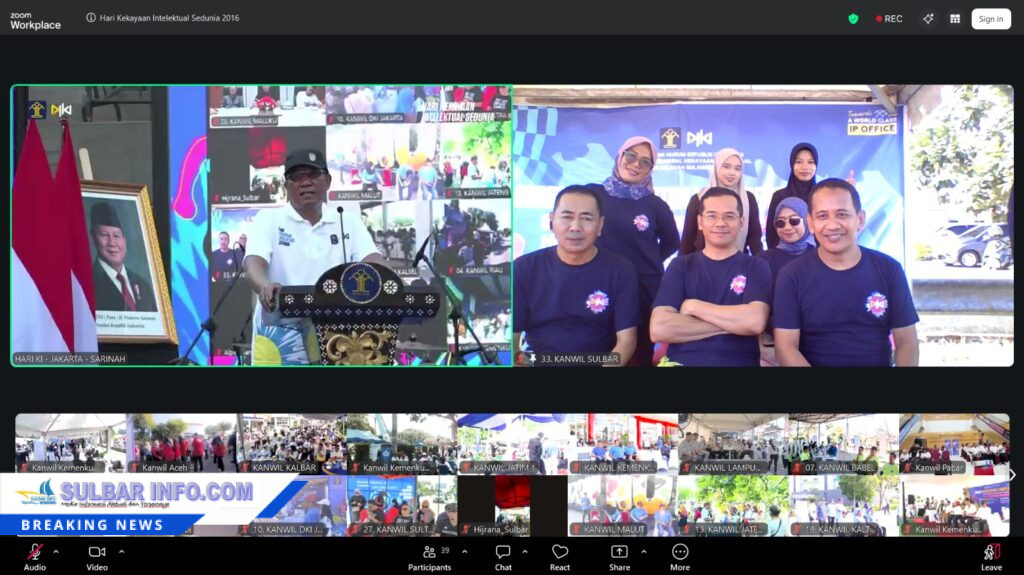Image resolution: width=1024 pixels, height=575 pixels.
Task: Change layout with the grid View icon
Action: pyautogui.click(x=955, y=18)
